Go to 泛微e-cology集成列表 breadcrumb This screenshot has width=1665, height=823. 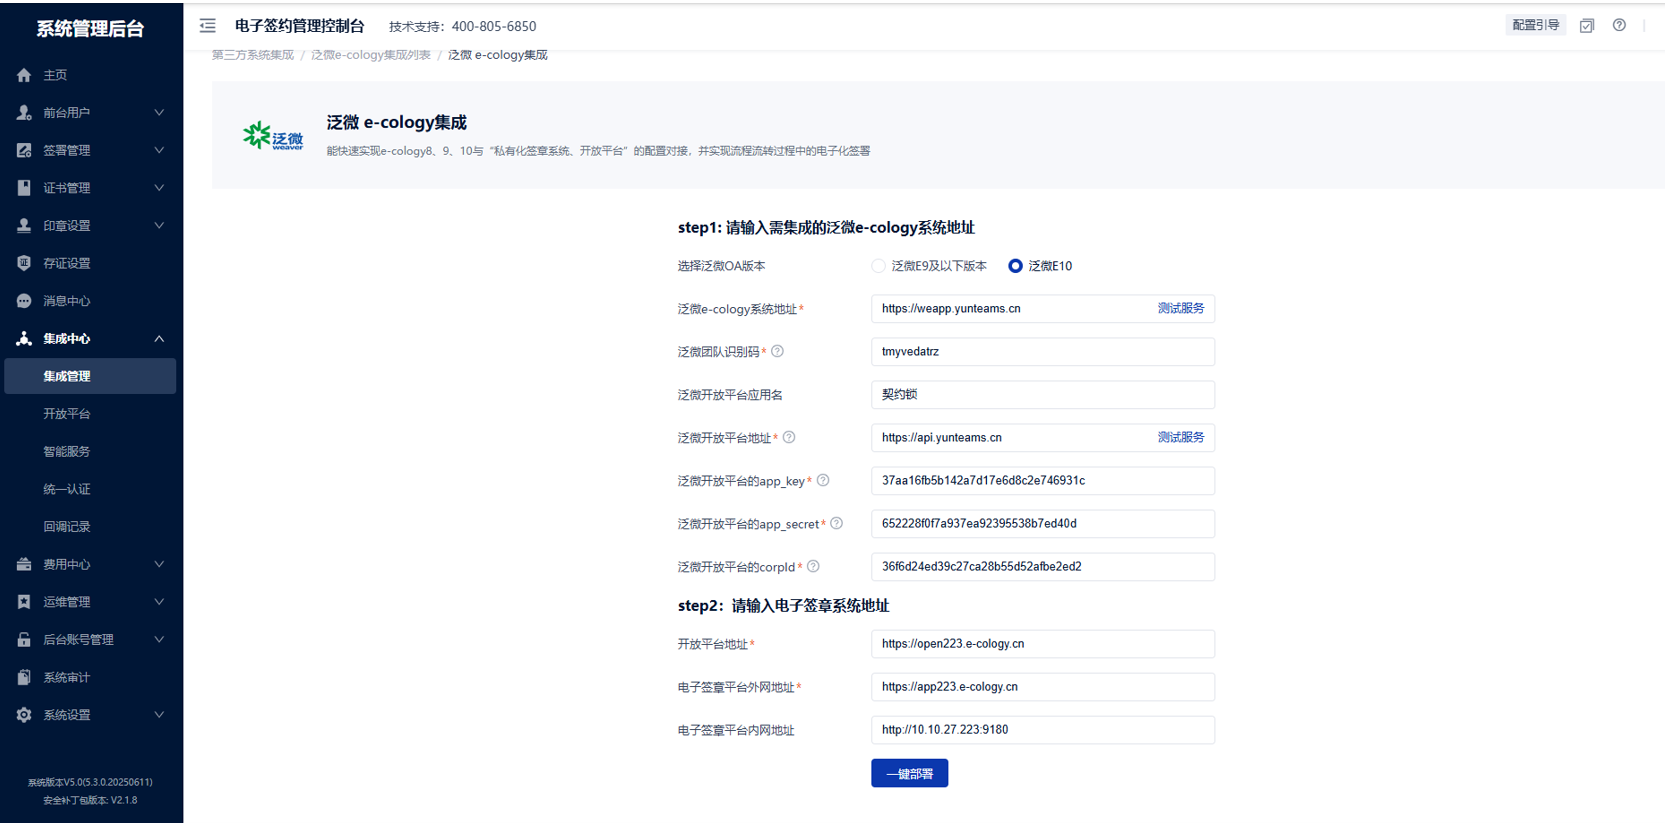click(371, 55)
